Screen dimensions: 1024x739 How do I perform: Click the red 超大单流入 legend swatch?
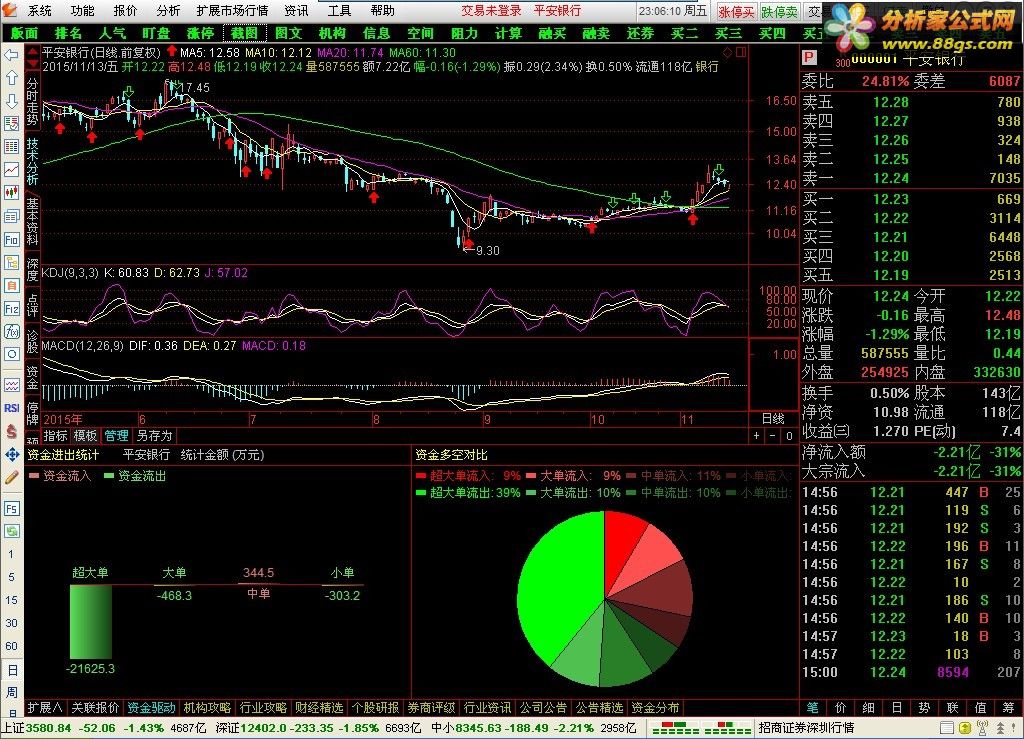point(420,476)
